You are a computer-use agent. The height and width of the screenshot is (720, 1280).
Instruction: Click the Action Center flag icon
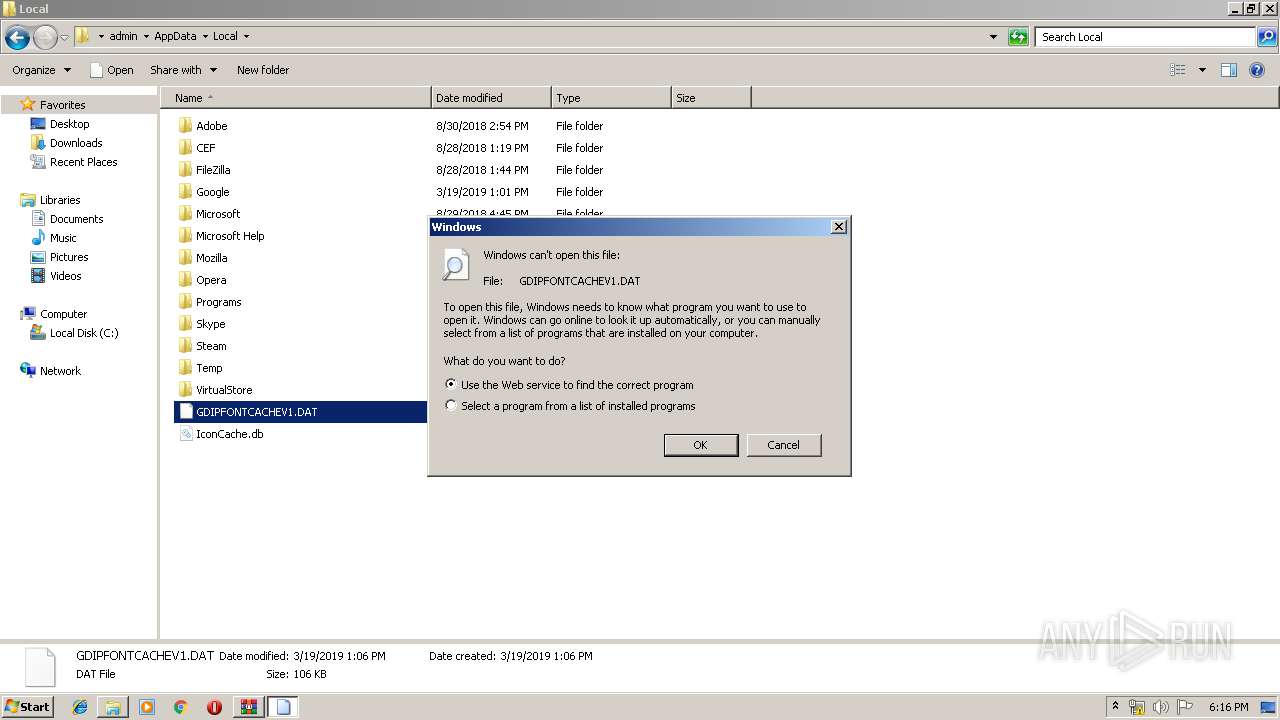1185,707
